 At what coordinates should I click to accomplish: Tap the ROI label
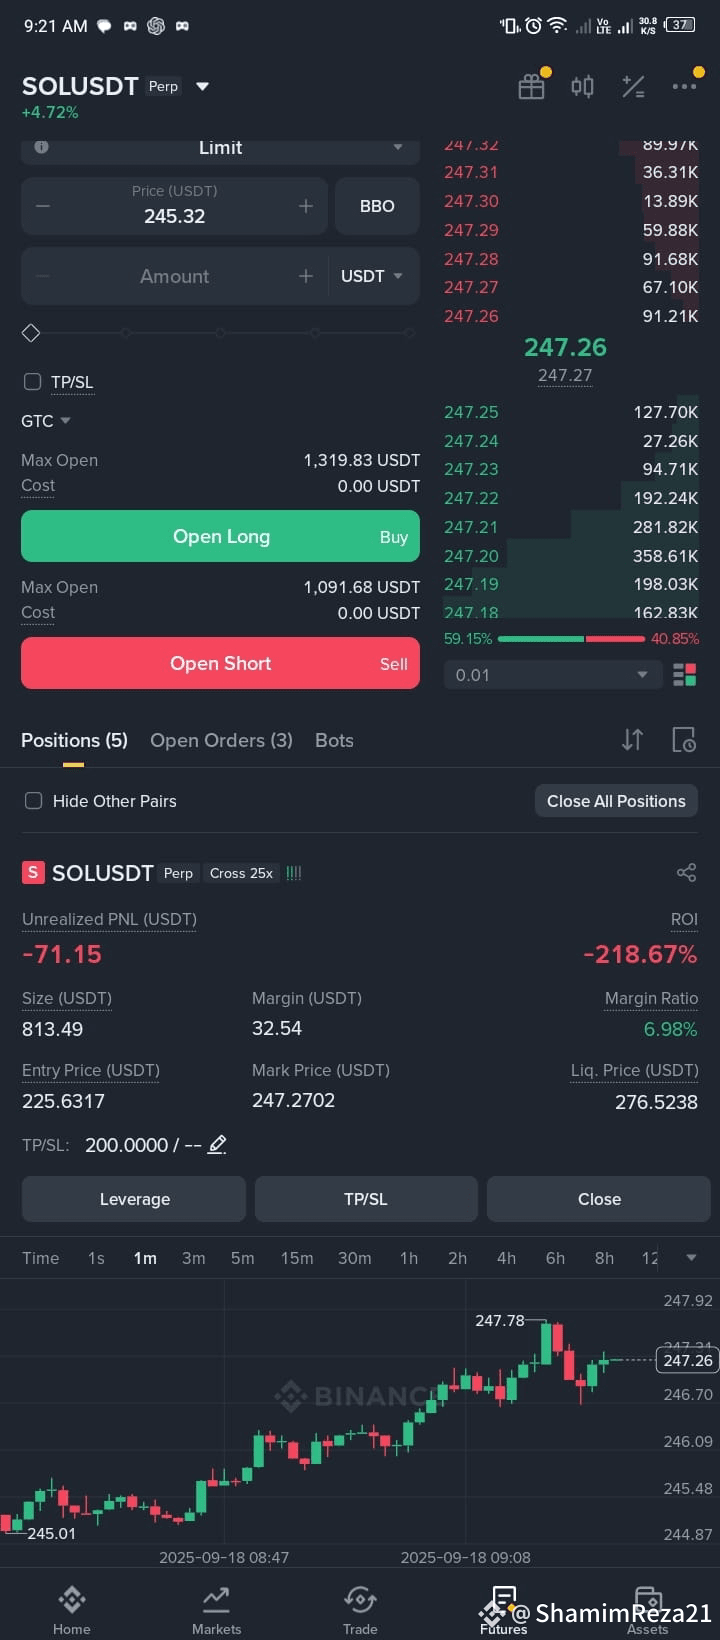point(684,919)
